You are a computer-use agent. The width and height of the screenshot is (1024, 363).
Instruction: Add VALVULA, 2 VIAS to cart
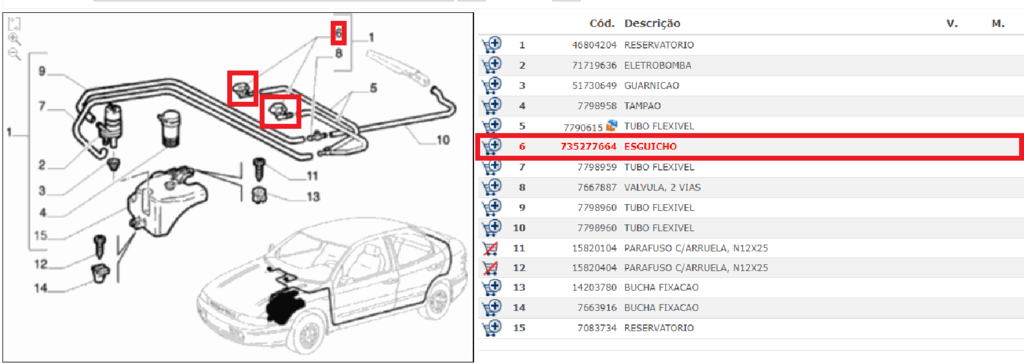click(x=491, y=187)
